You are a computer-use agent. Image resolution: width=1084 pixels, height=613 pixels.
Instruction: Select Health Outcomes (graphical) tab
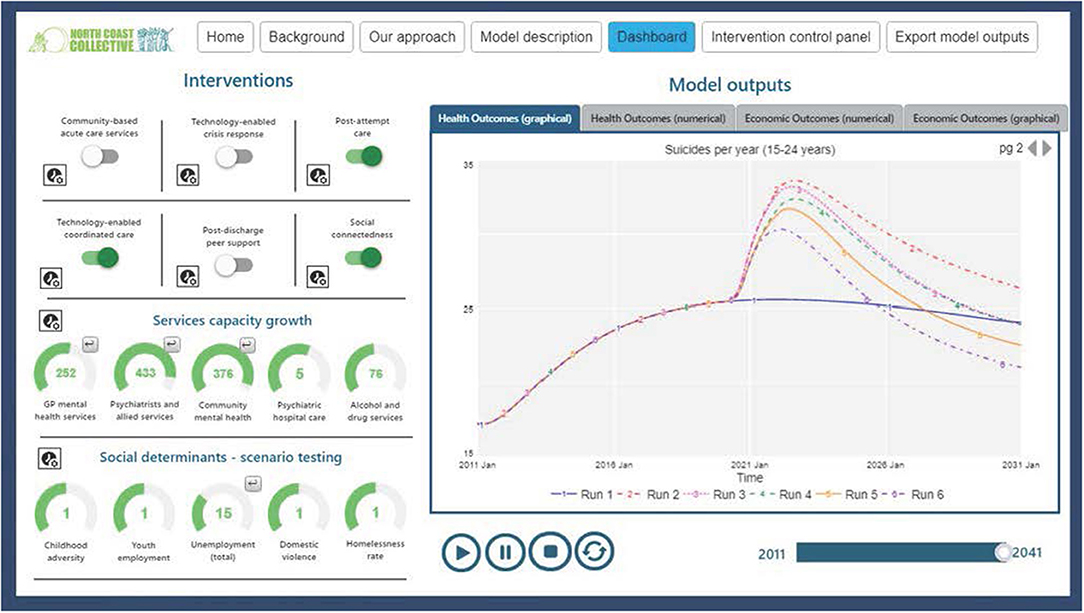pyautogui.click(x=505, y=118)
